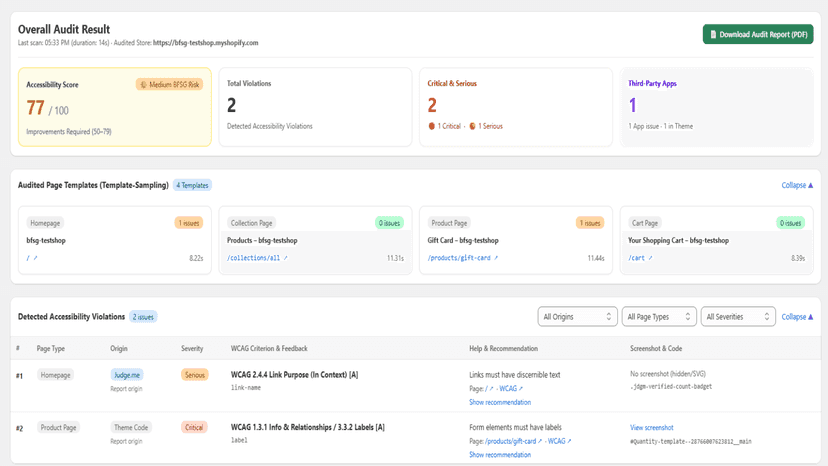Screen dimensions: 828x466
Task: Click the Theme Code origin badge
Action: coord(130,427)
